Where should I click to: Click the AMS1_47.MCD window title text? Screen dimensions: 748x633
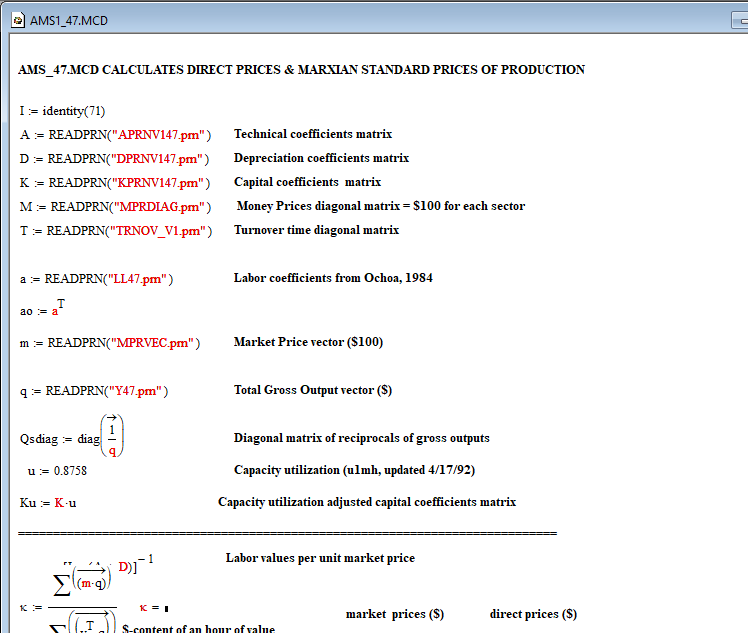tap(69, 21)
